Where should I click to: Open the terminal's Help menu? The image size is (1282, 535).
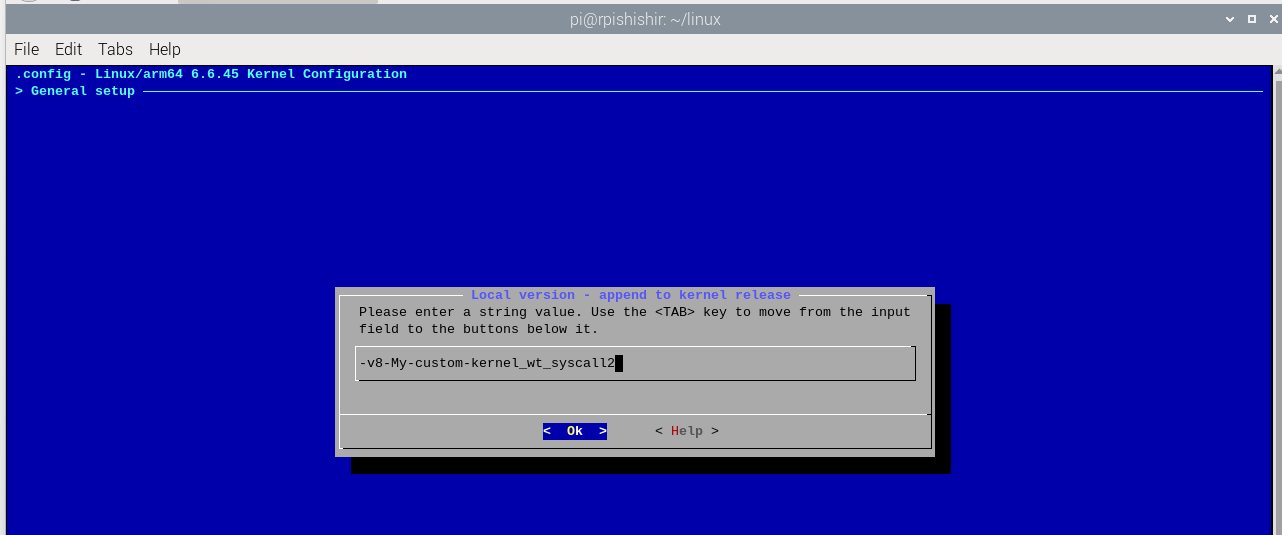point(164,49)
